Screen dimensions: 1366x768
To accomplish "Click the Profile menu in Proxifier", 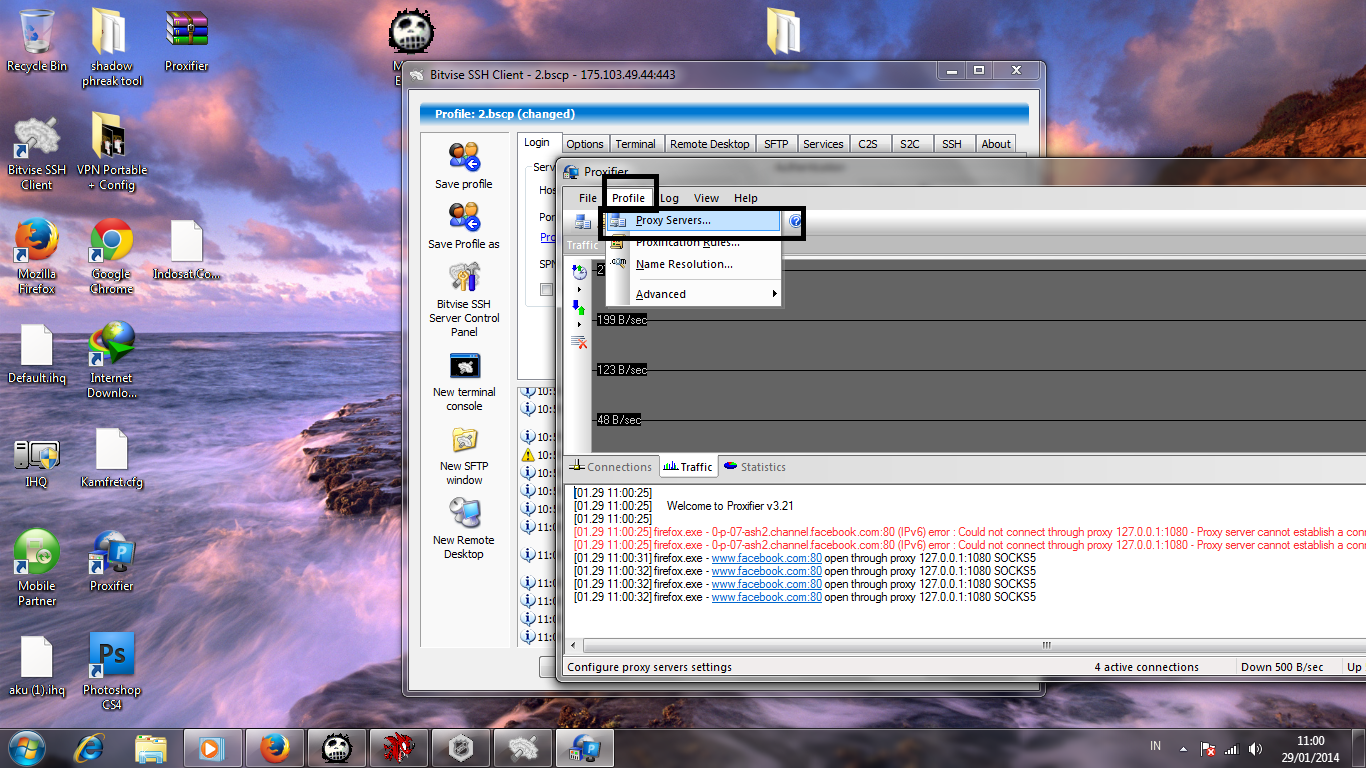I will pyautogui.click(x=629, y=198).
